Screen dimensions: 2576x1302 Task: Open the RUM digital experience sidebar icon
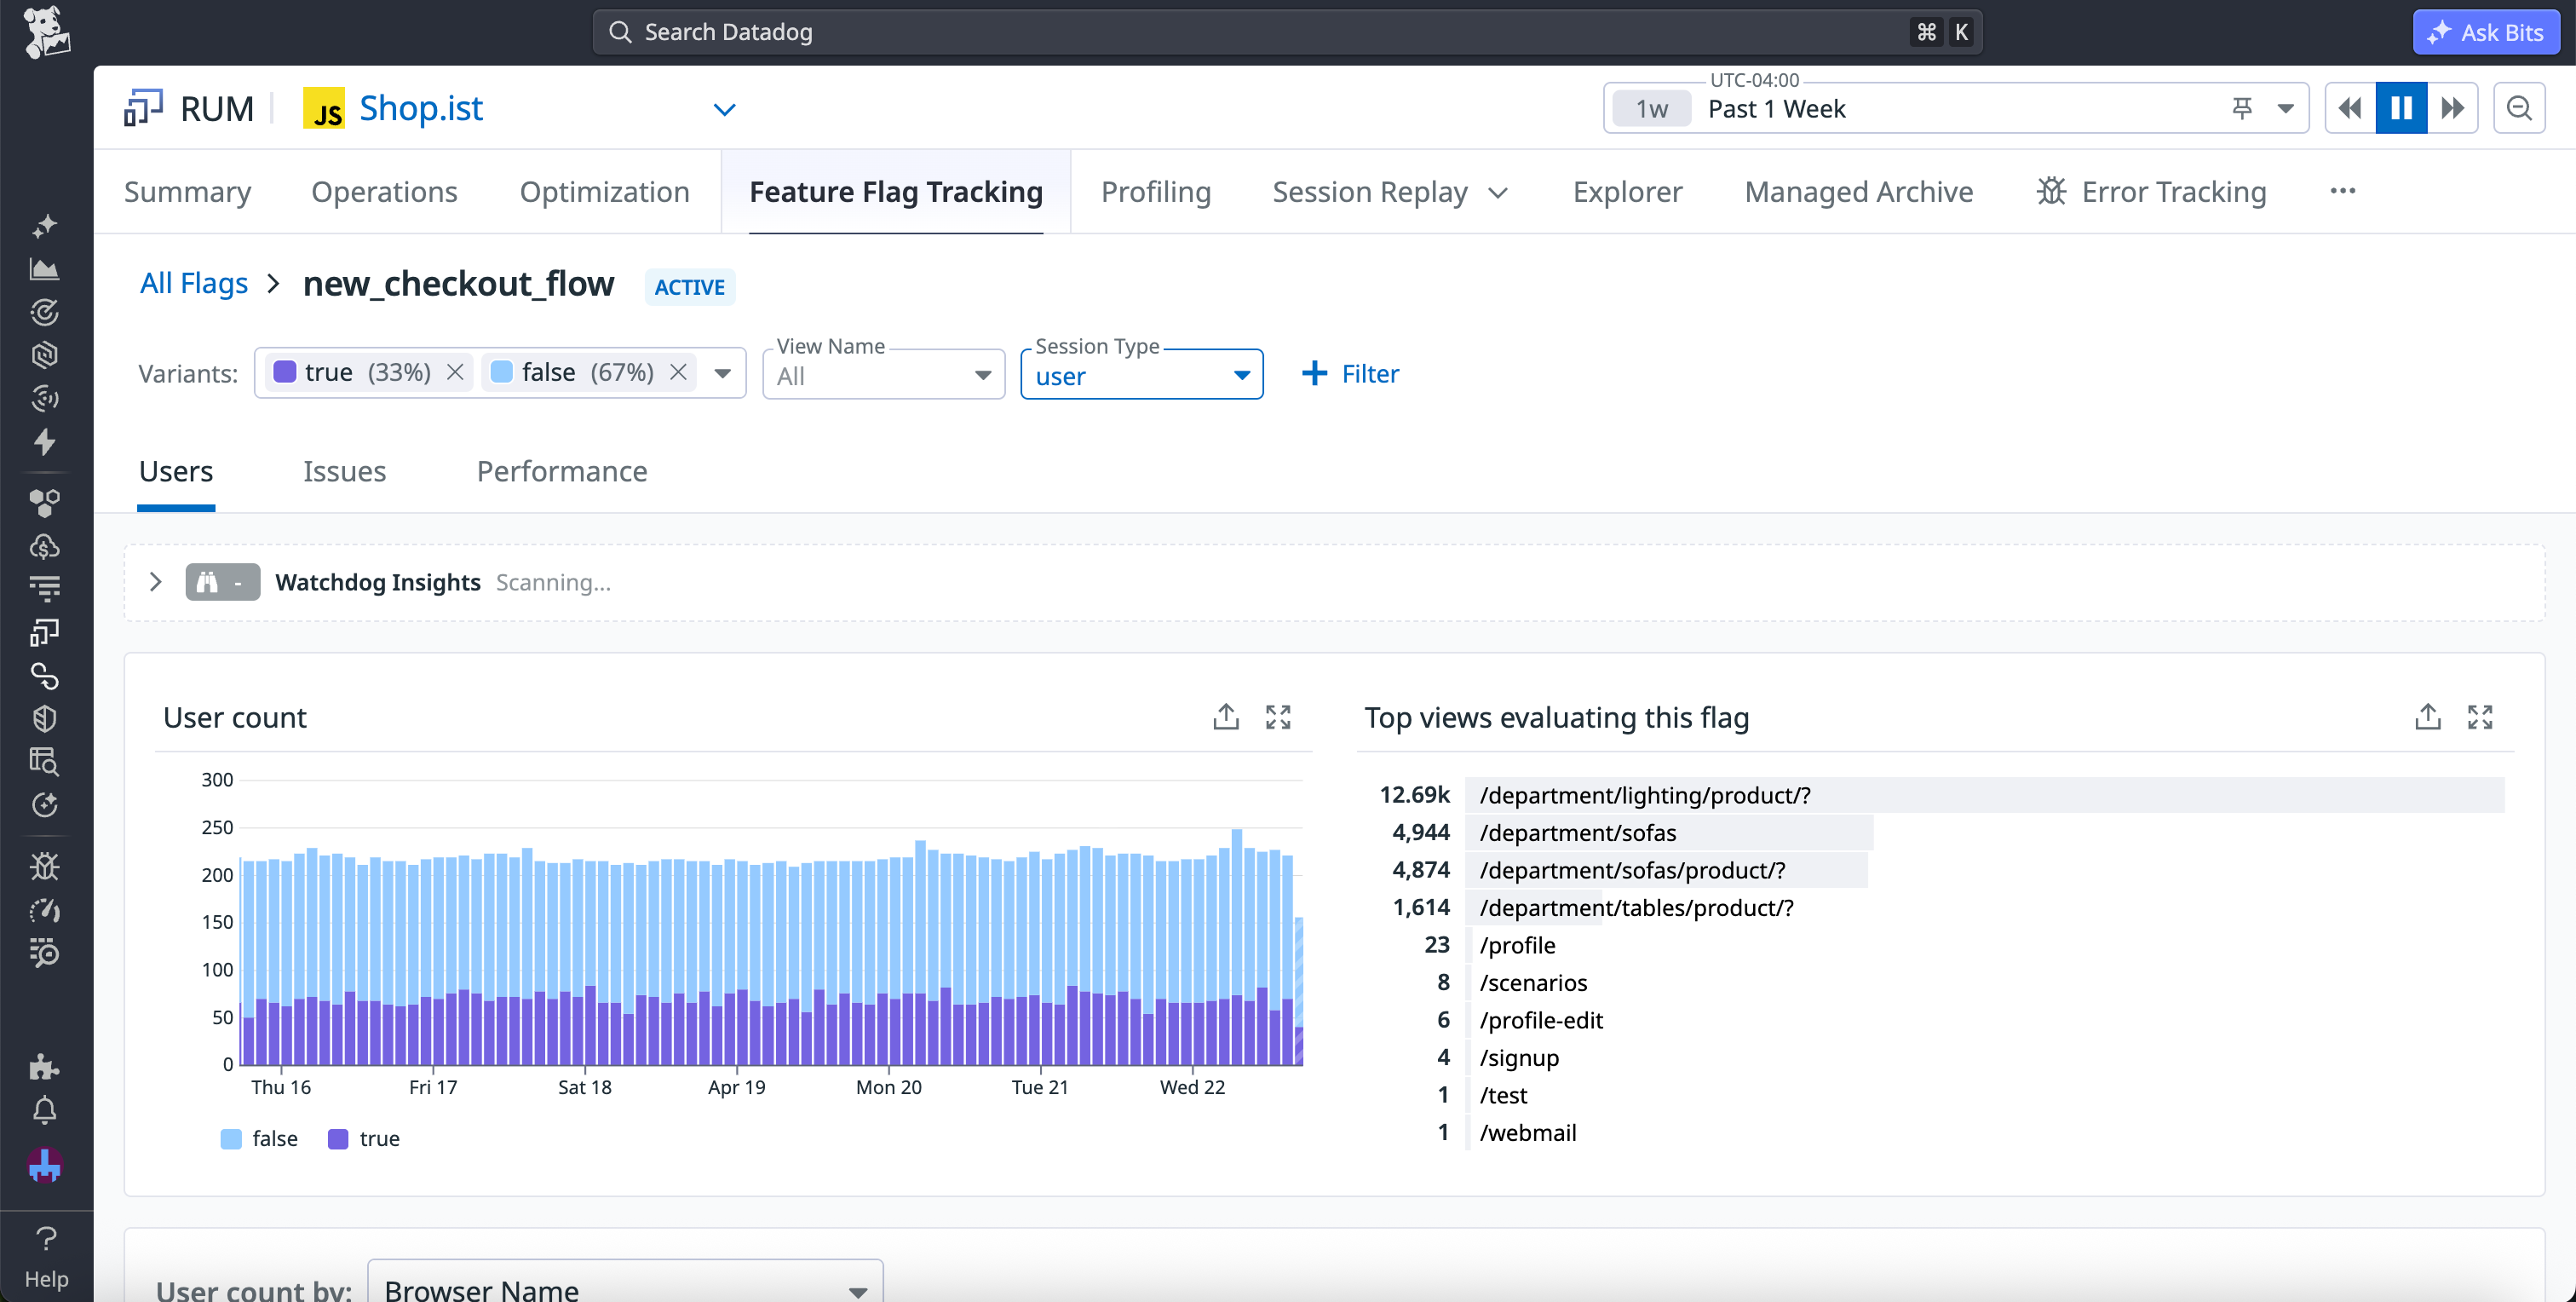pyautogui.click(x=44, y=632)
